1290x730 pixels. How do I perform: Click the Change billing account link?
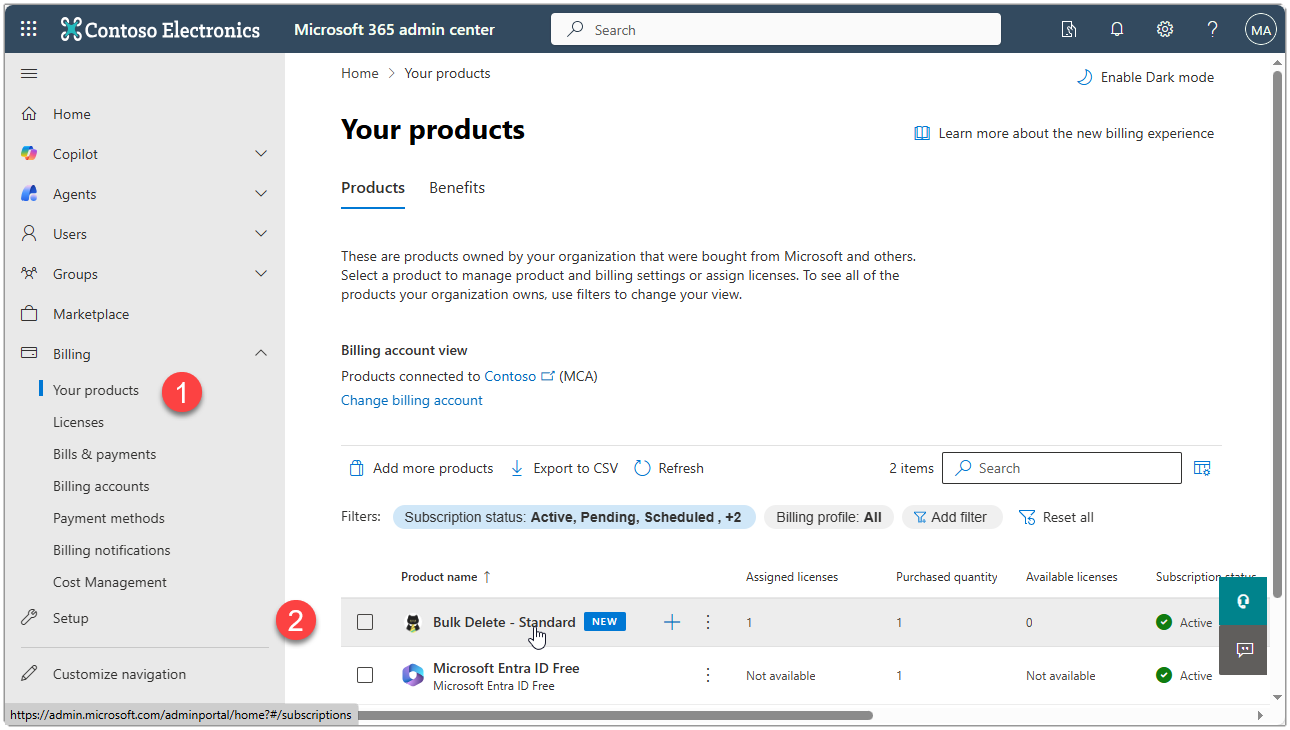point(411,399)
